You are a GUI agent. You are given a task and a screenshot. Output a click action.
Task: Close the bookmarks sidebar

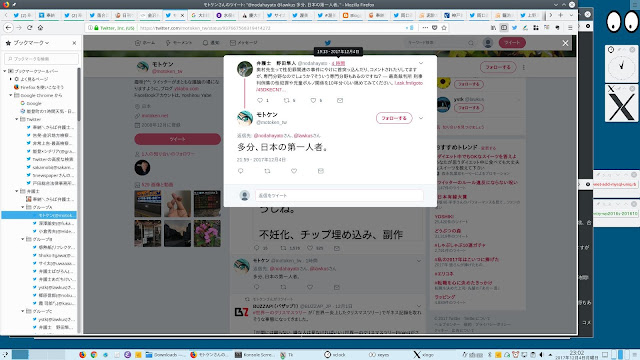click(x=74, y=43)
